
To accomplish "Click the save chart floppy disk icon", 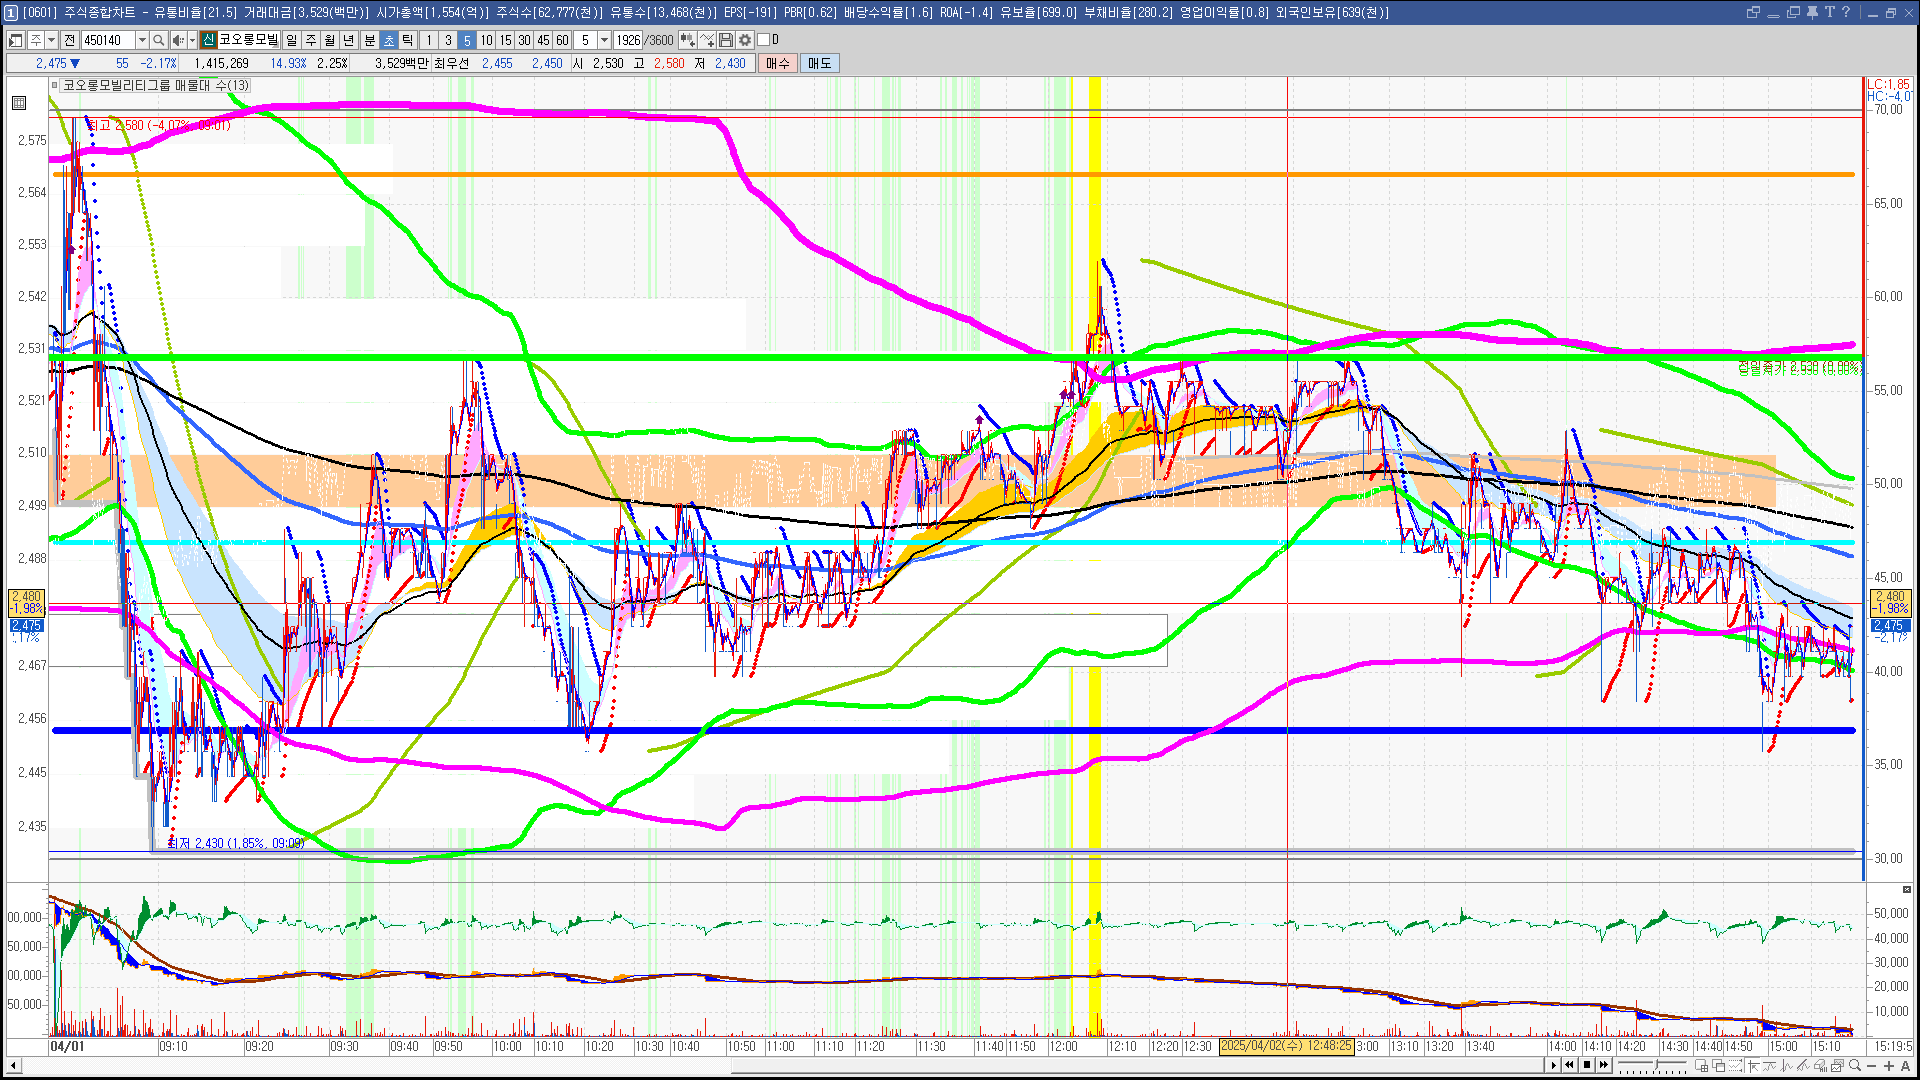I will point(726,40).
